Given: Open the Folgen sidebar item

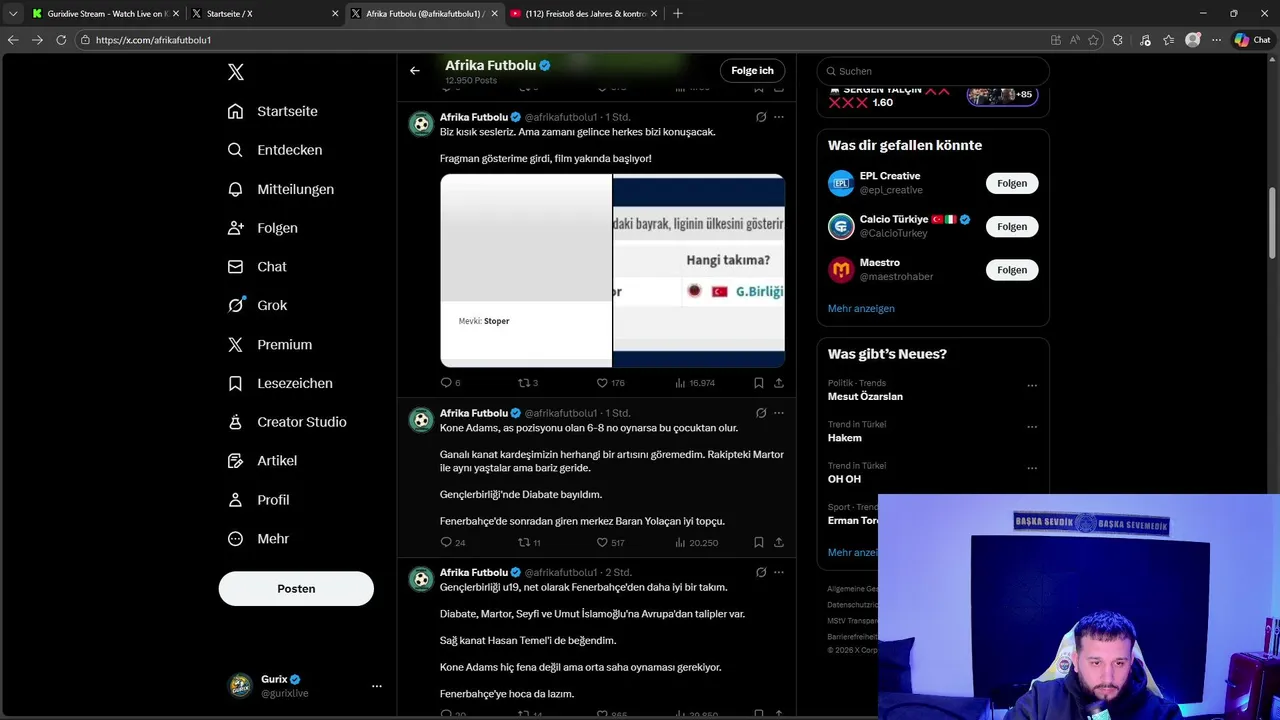Looking at the screenshot, I should [x=263, y=228].
